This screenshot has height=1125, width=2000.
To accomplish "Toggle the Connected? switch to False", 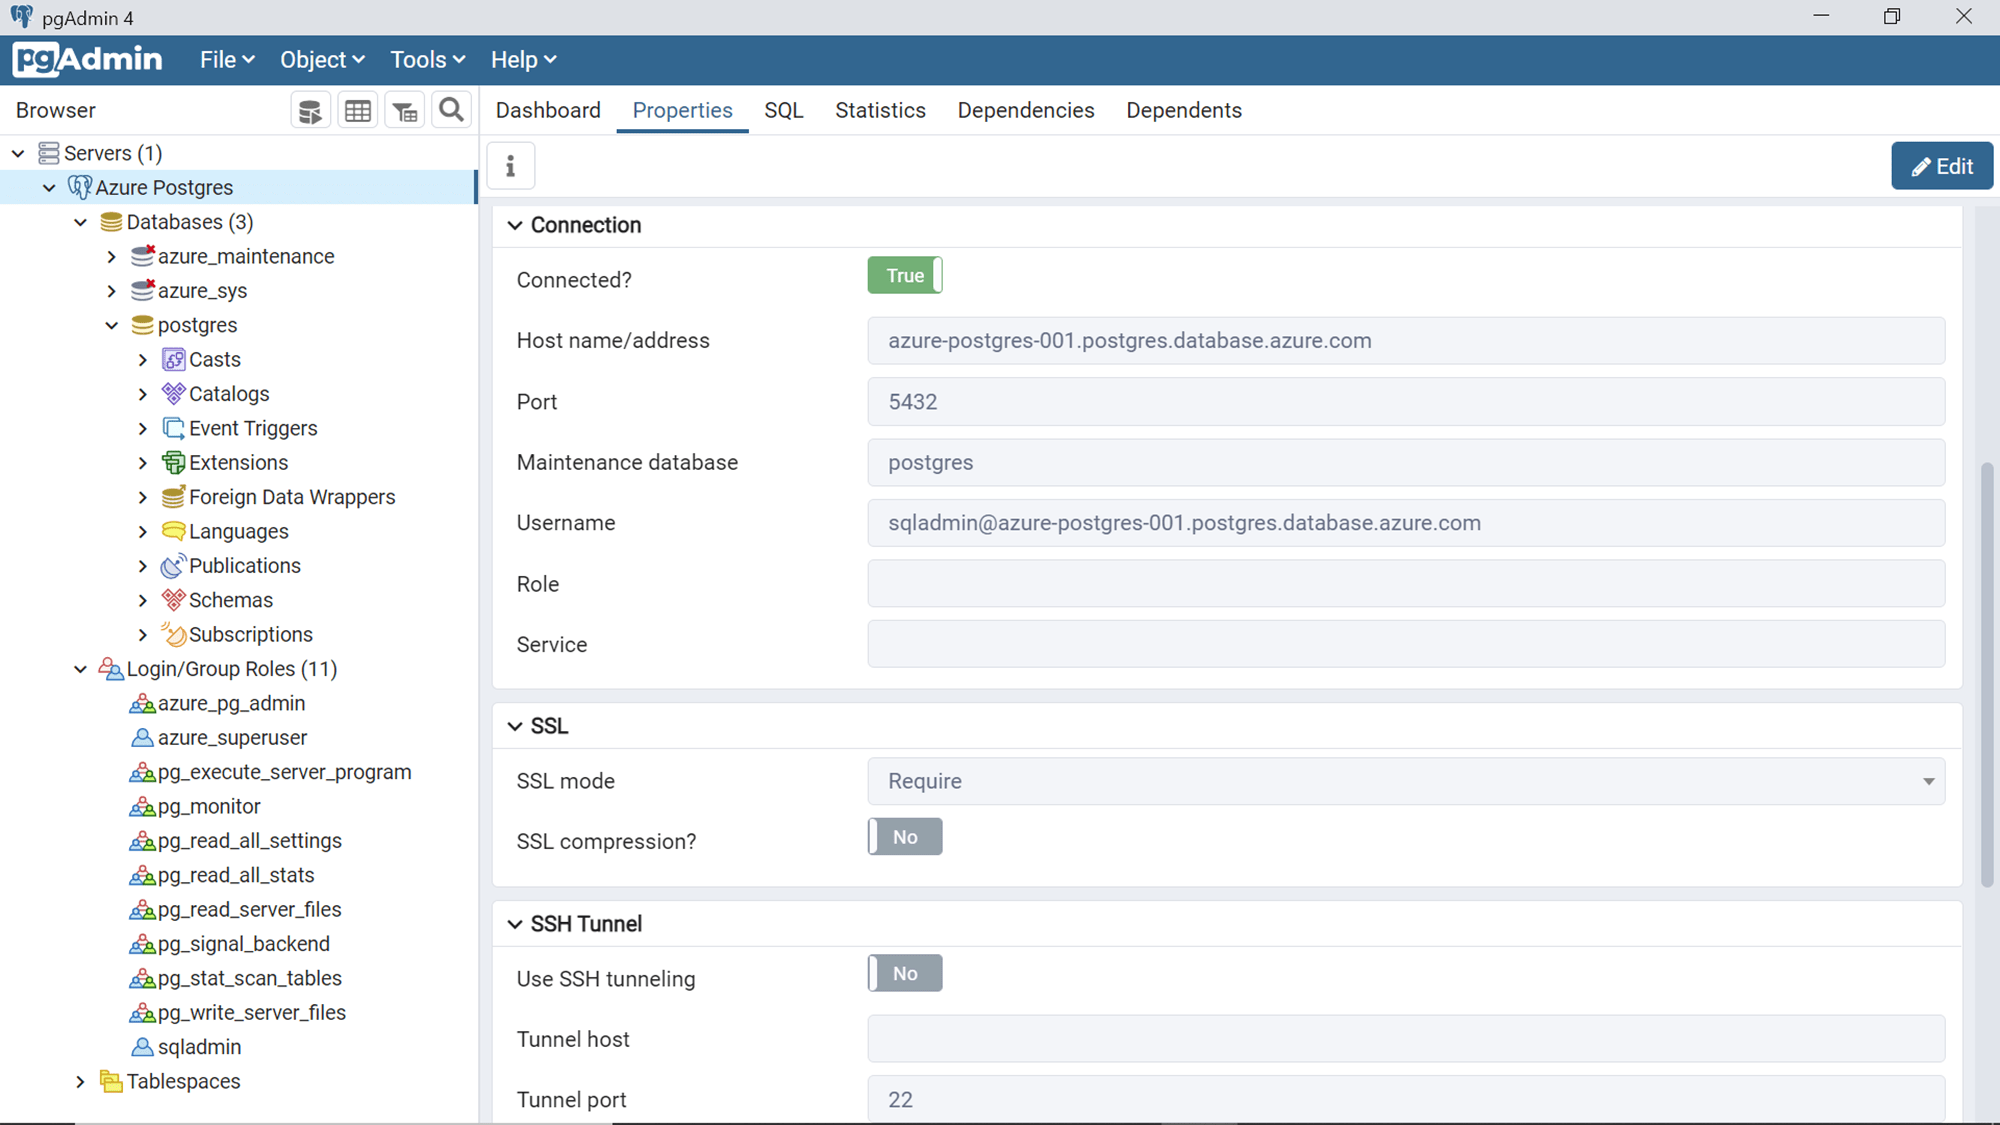I will (904, 275).
